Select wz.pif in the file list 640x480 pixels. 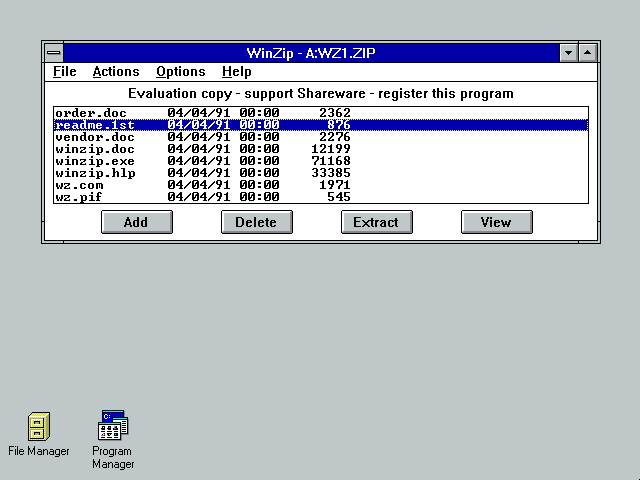(321, 197)
